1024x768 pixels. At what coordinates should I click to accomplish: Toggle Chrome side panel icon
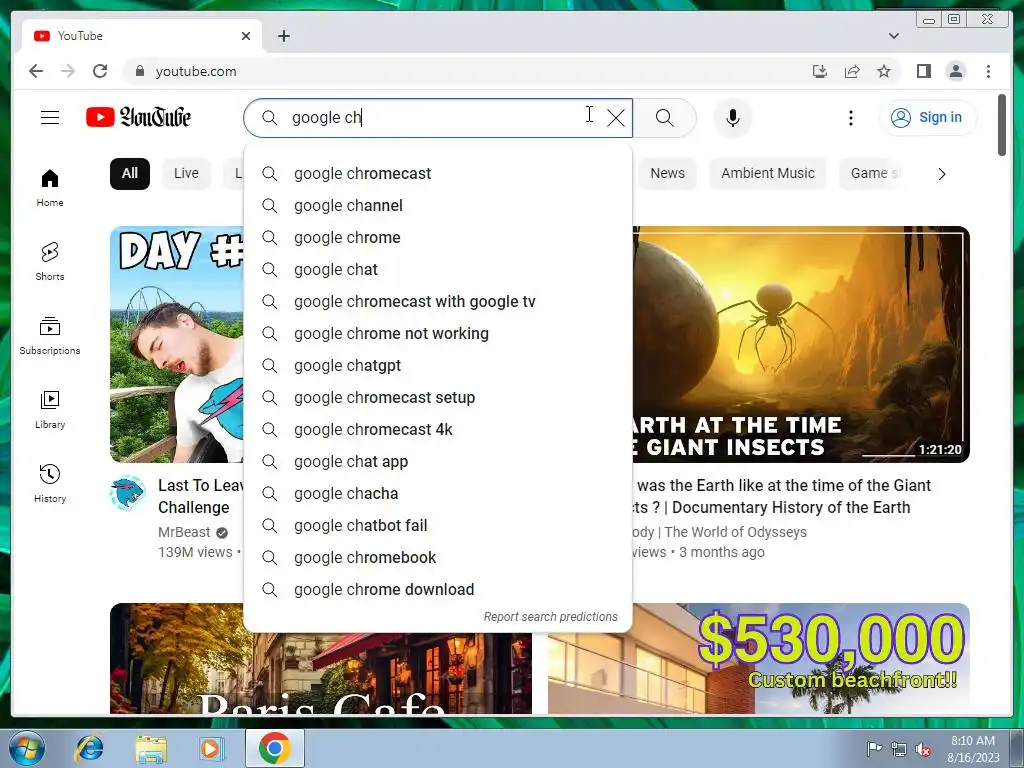(x=923, y=71)
